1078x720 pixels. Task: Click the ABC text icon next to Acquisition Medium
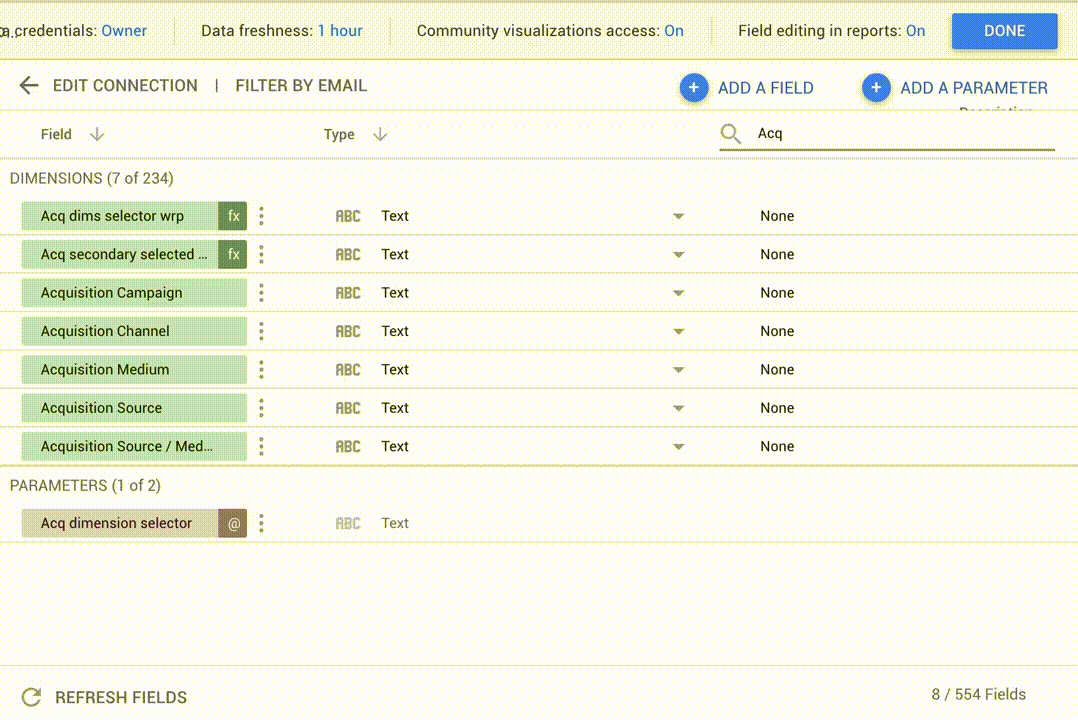tap(348, 369)
